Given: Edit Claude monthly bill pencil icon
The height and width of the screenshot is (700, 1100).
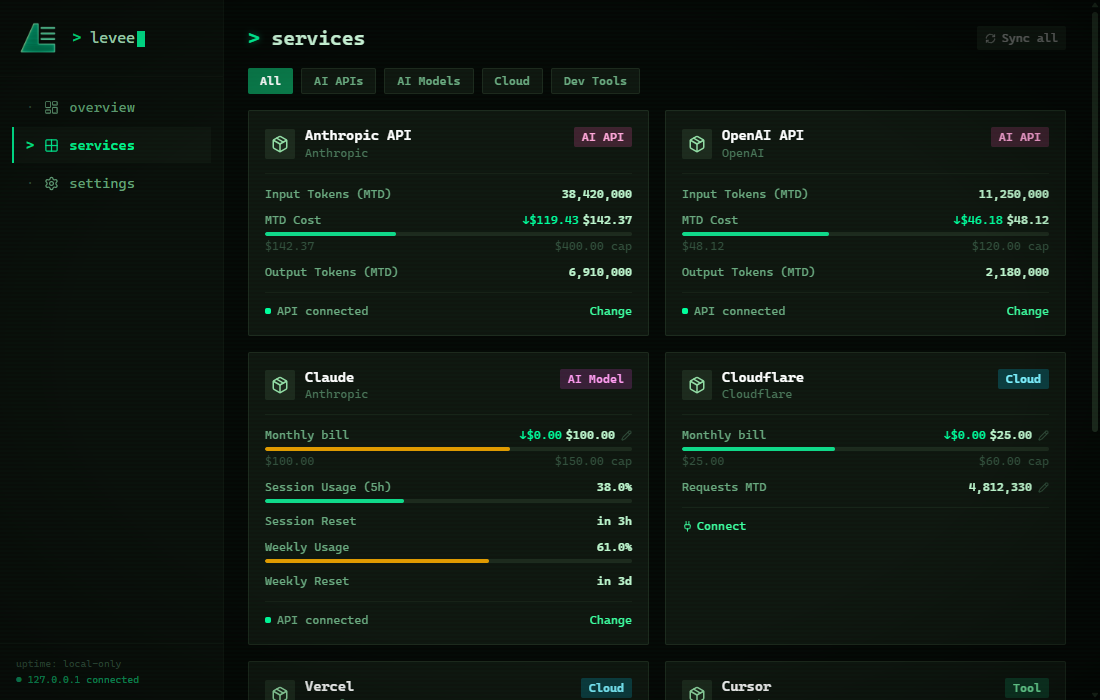Looking at the screenshot, I should [626, 436].
